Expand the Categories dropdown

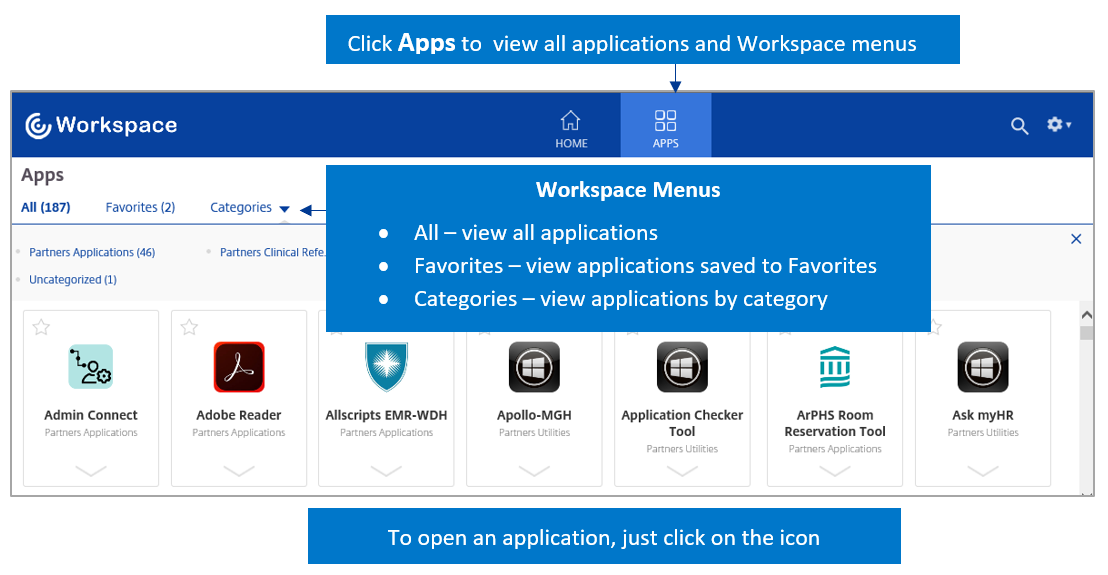(249, 208)
